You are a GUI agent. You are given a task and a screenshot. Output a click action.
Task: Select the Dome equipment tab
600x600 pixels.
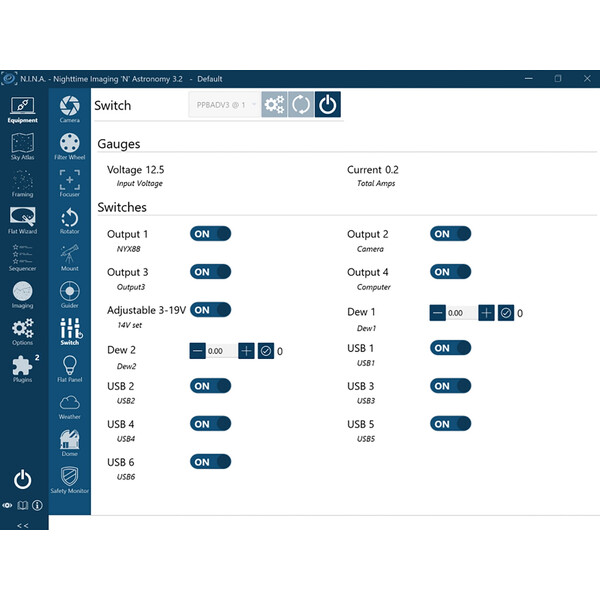click(70, 443)
